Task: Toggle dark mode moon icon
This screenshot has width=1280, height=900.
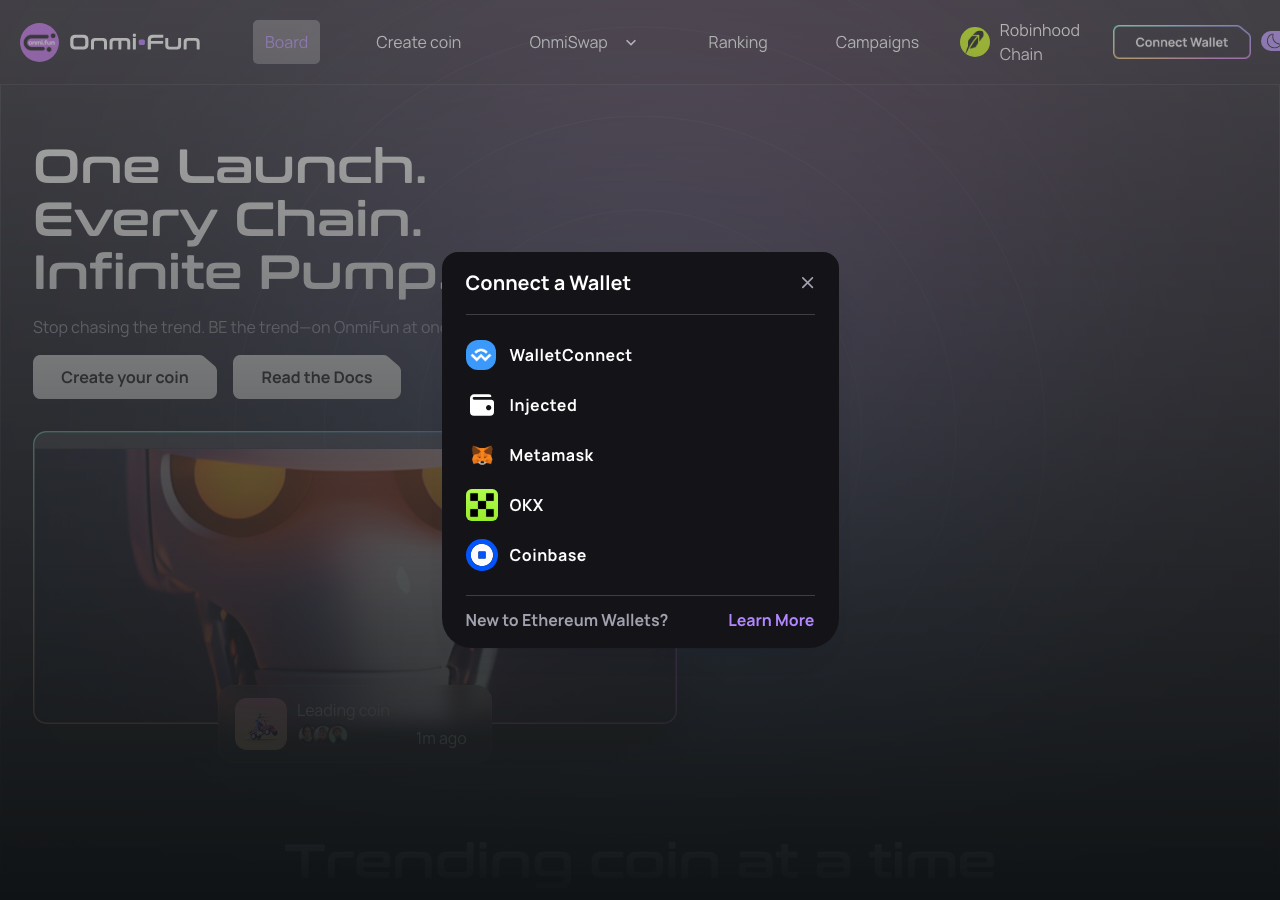Action: pyautogui.click(x=1271, y=42)
